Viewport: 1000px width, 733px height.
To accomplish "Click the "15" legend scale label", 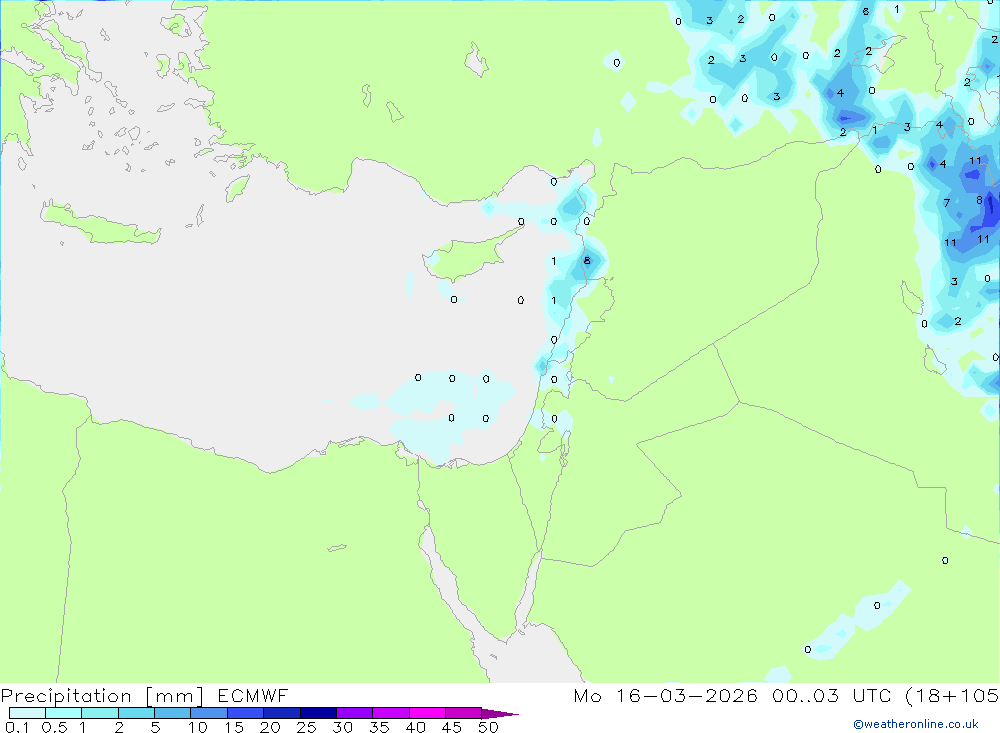I will point(234,727).
